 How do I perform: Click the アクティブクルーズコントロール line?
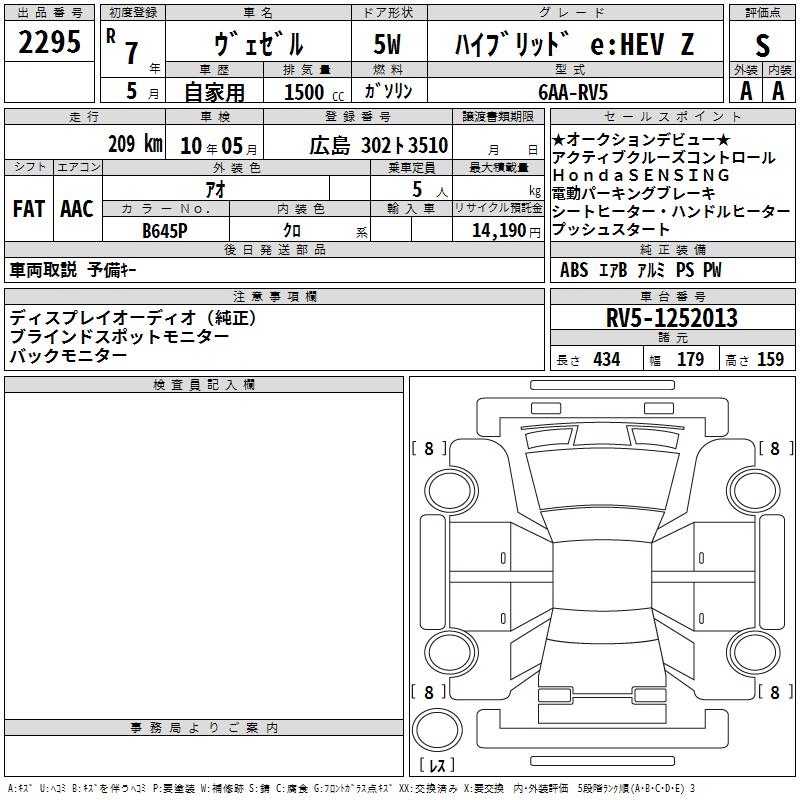664,158
